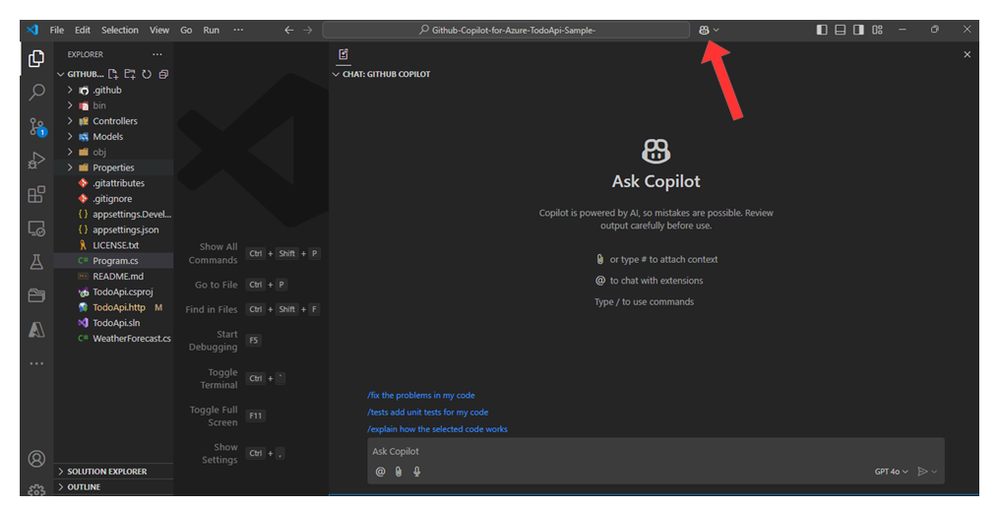
Task: Start voice chat with microphone icon
Action: click(x=417, y=471)
